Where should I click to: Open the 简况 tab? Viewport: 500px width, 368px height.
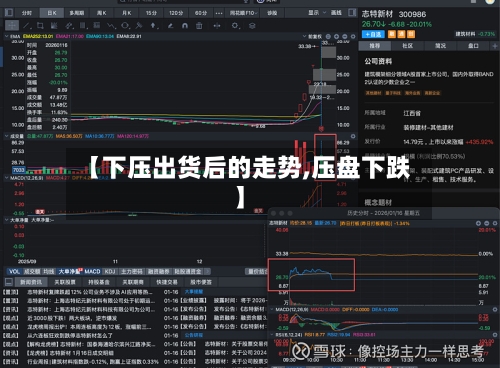click(x=440, y=46)
